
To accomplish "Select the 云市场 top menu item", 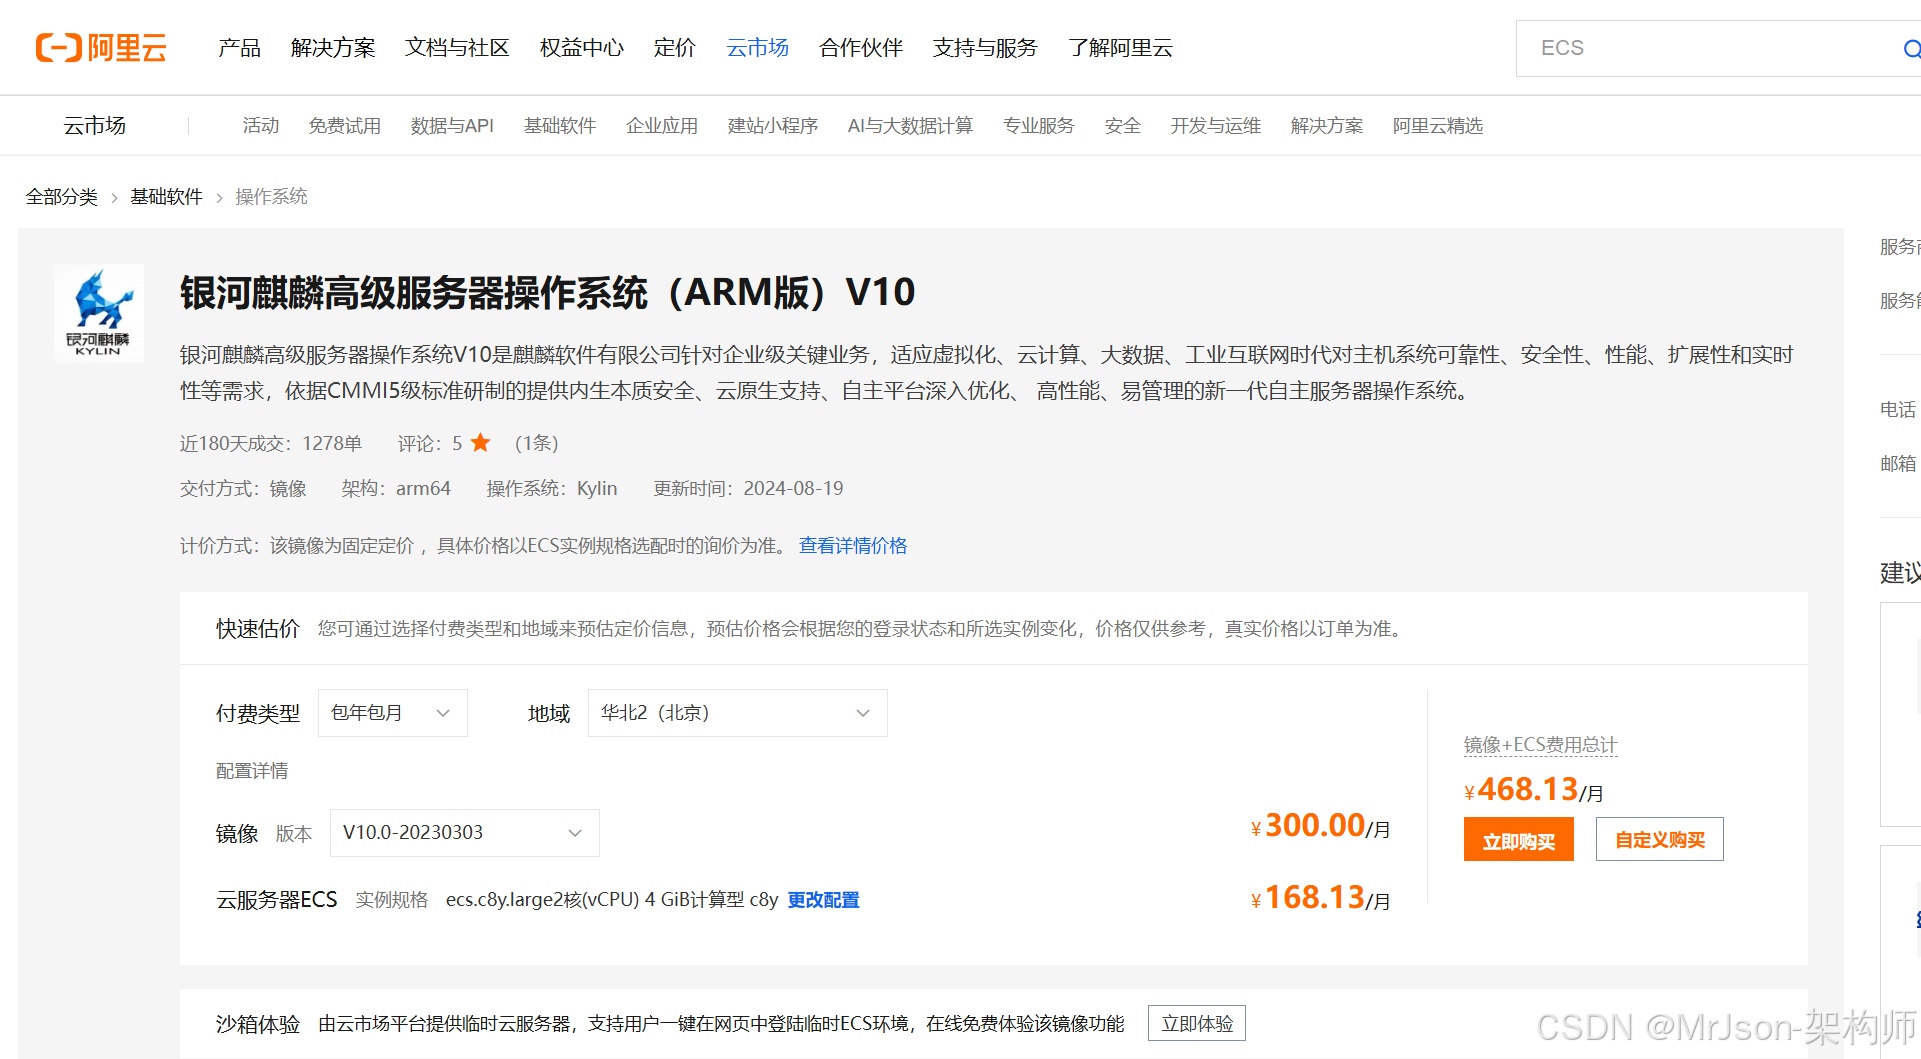I will click(x=757, y=48).
